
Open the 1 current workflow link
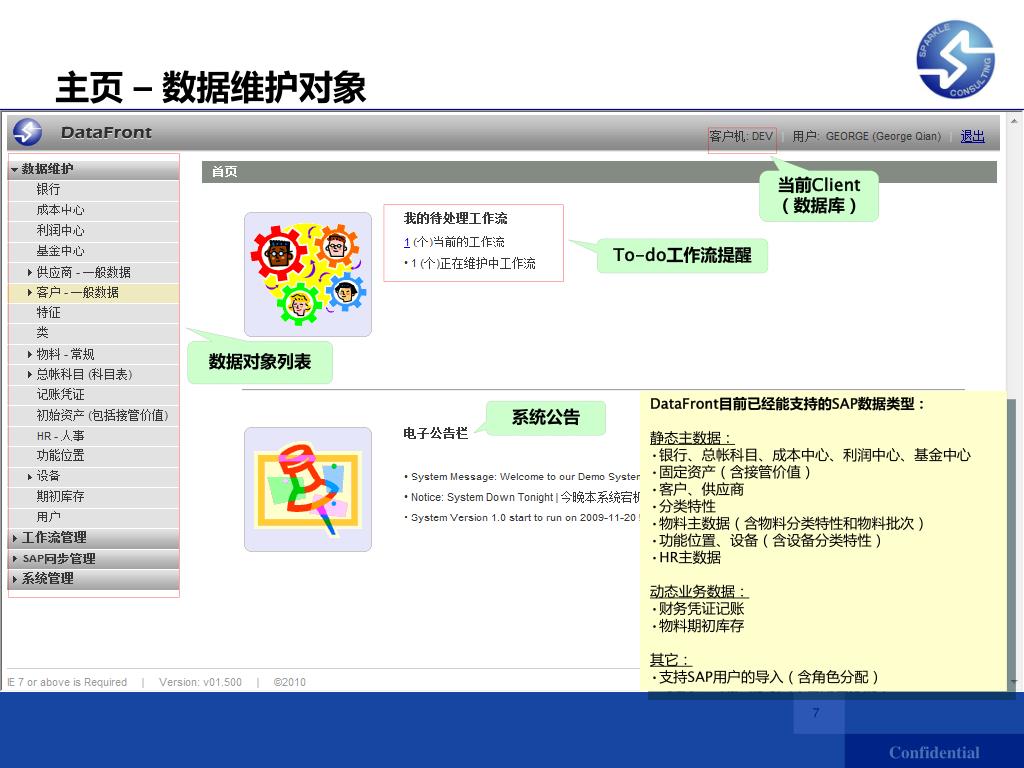tap(407, 242)
